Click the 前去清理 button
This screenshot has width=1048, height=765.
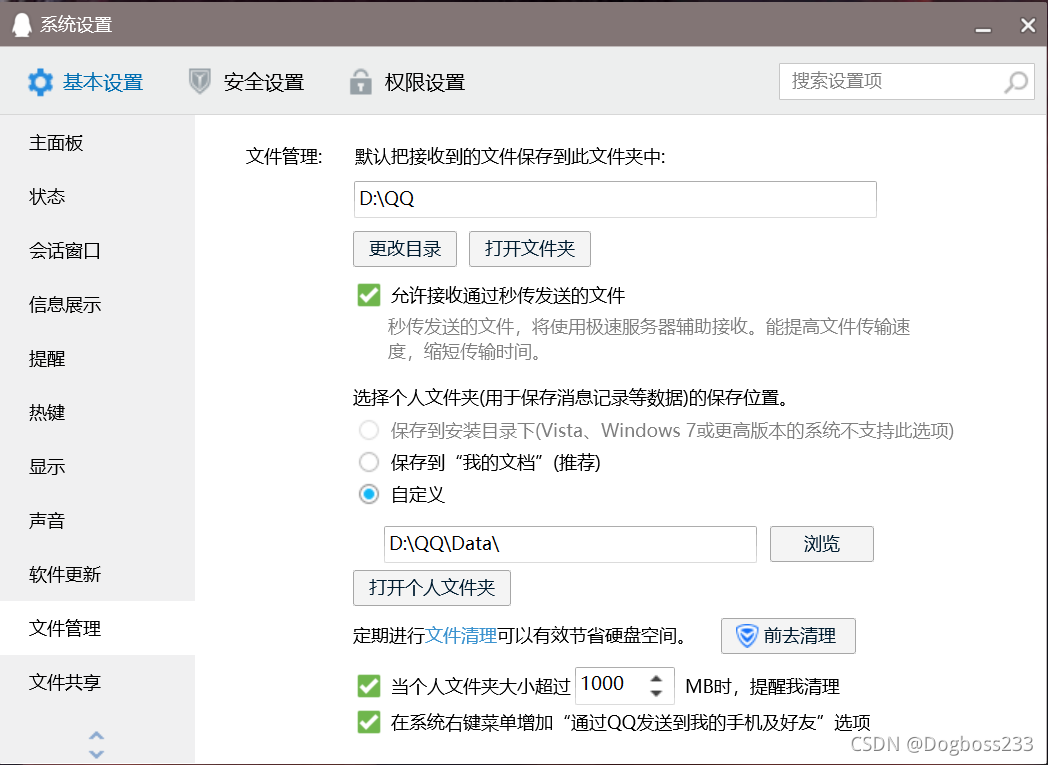(788, 635)
